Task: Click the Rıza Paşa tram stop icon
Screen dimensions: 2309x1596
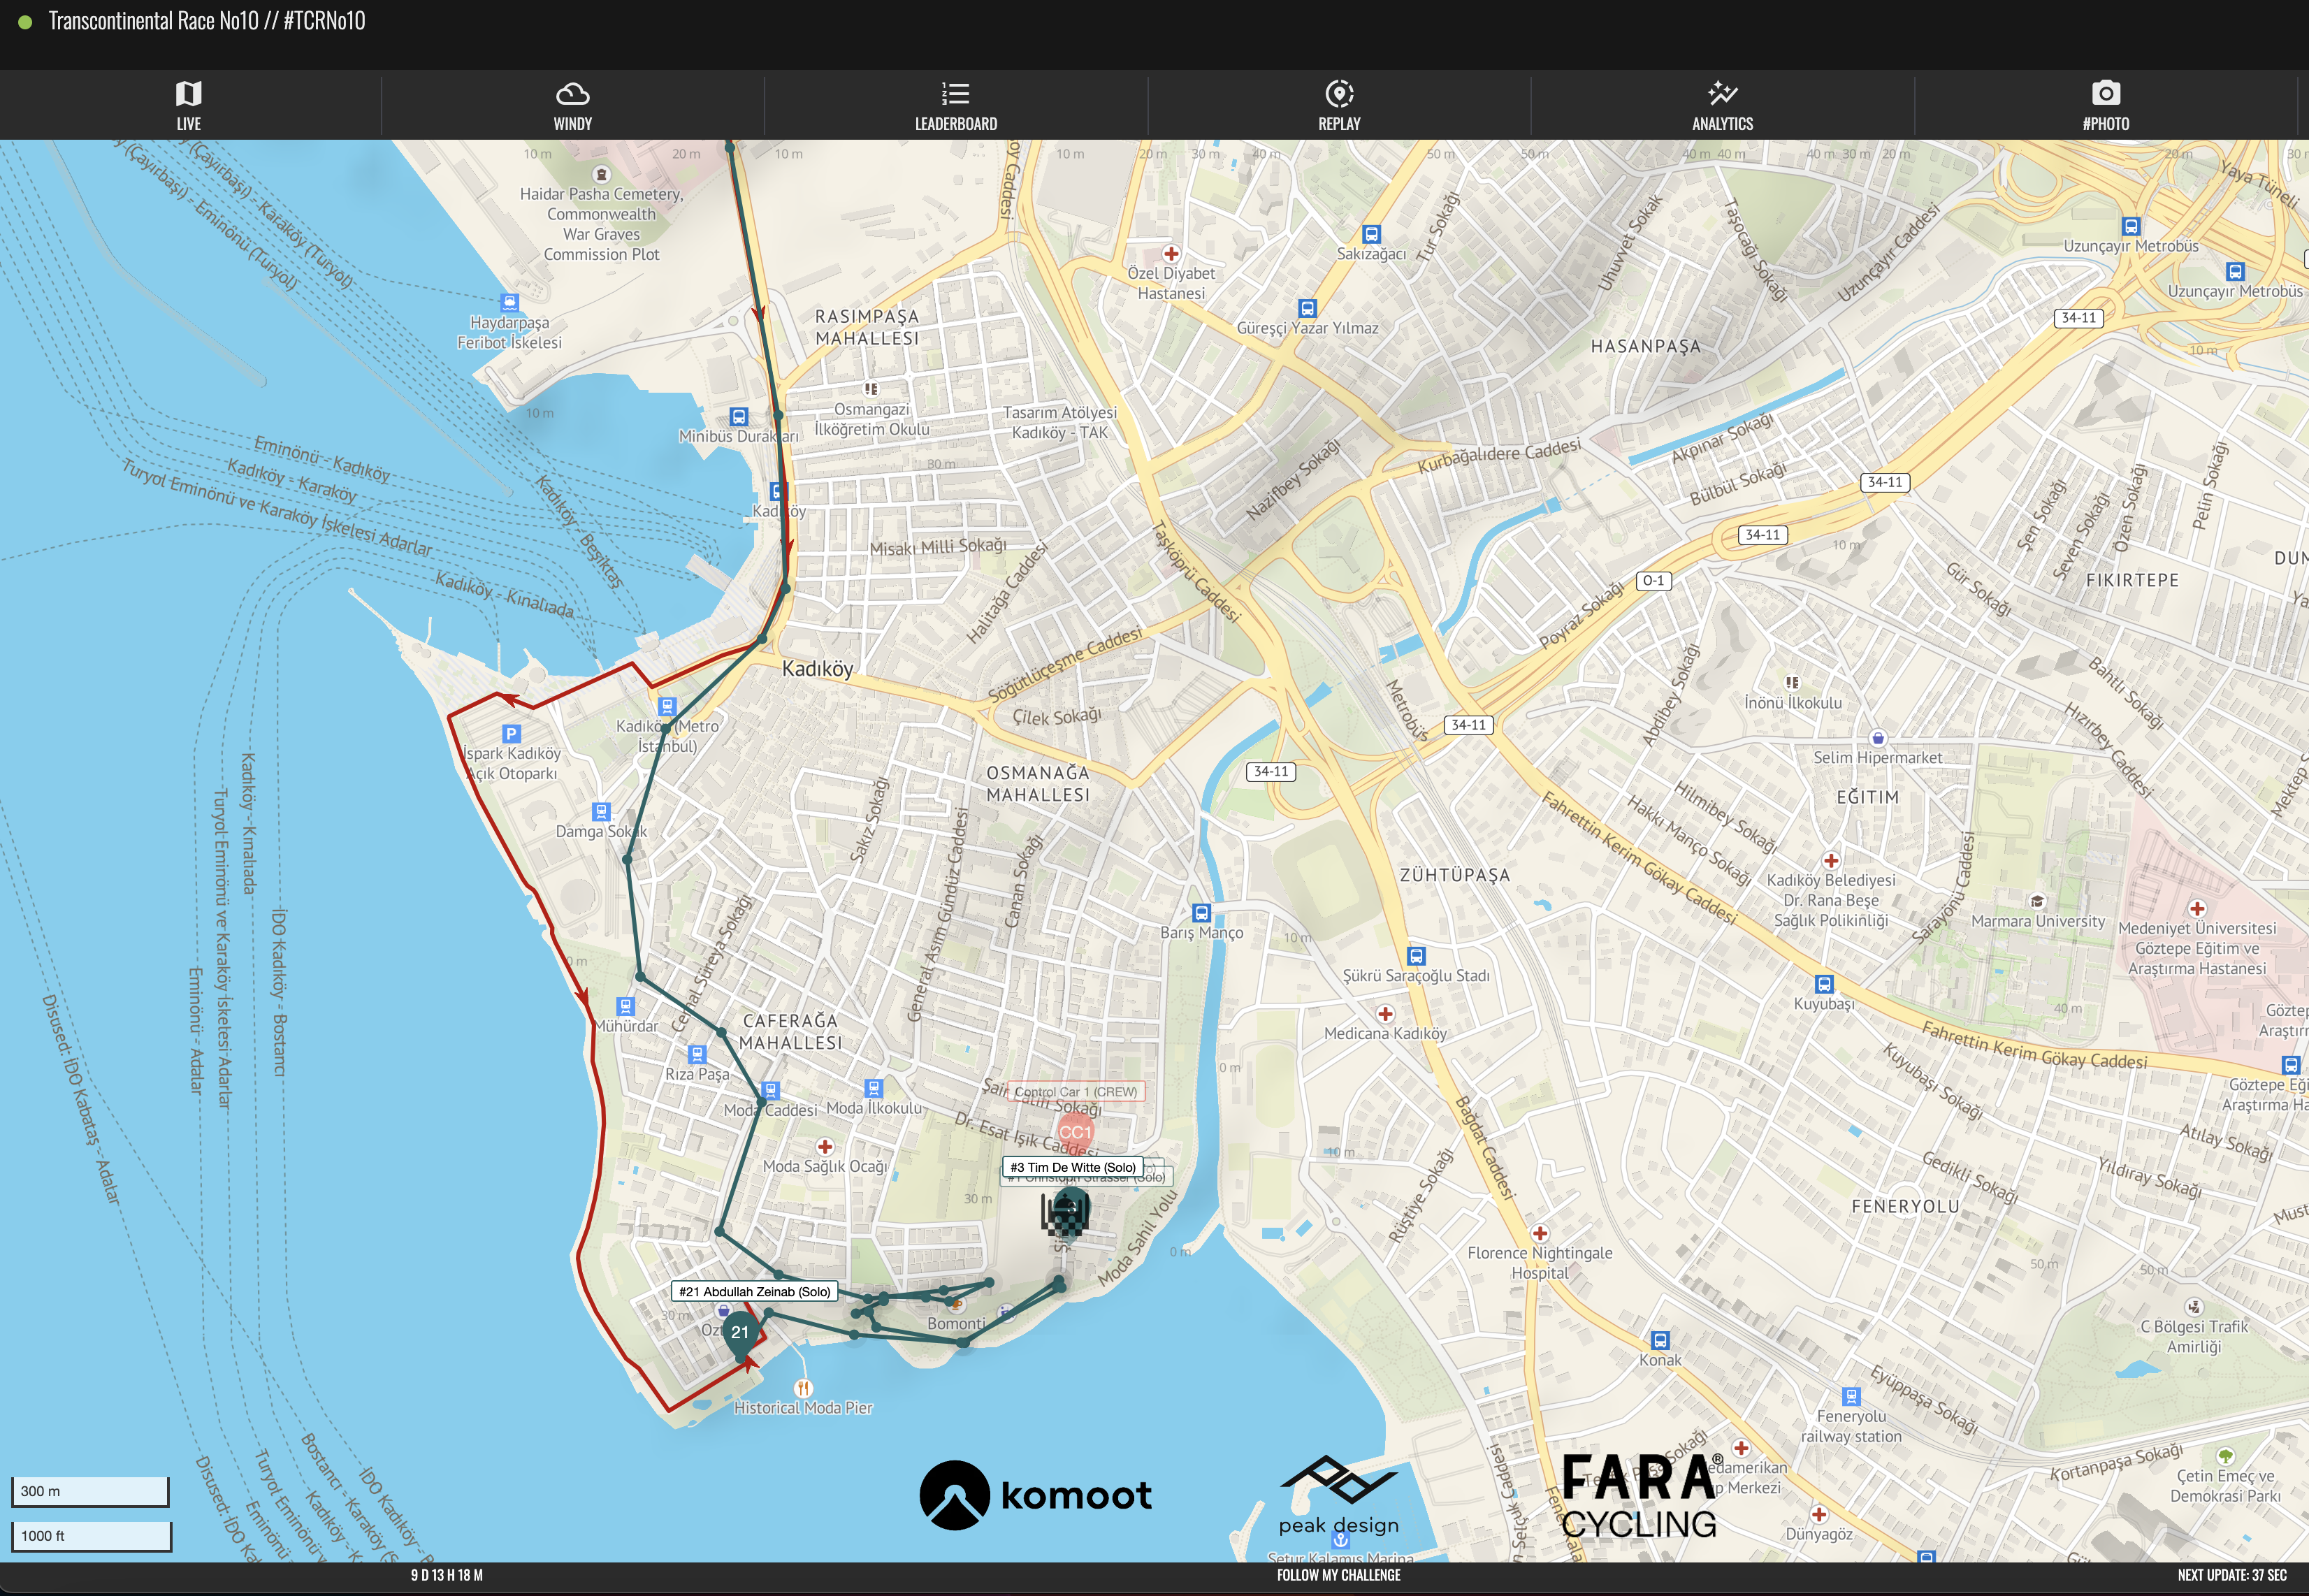Action: click(x=697, y=1054)
